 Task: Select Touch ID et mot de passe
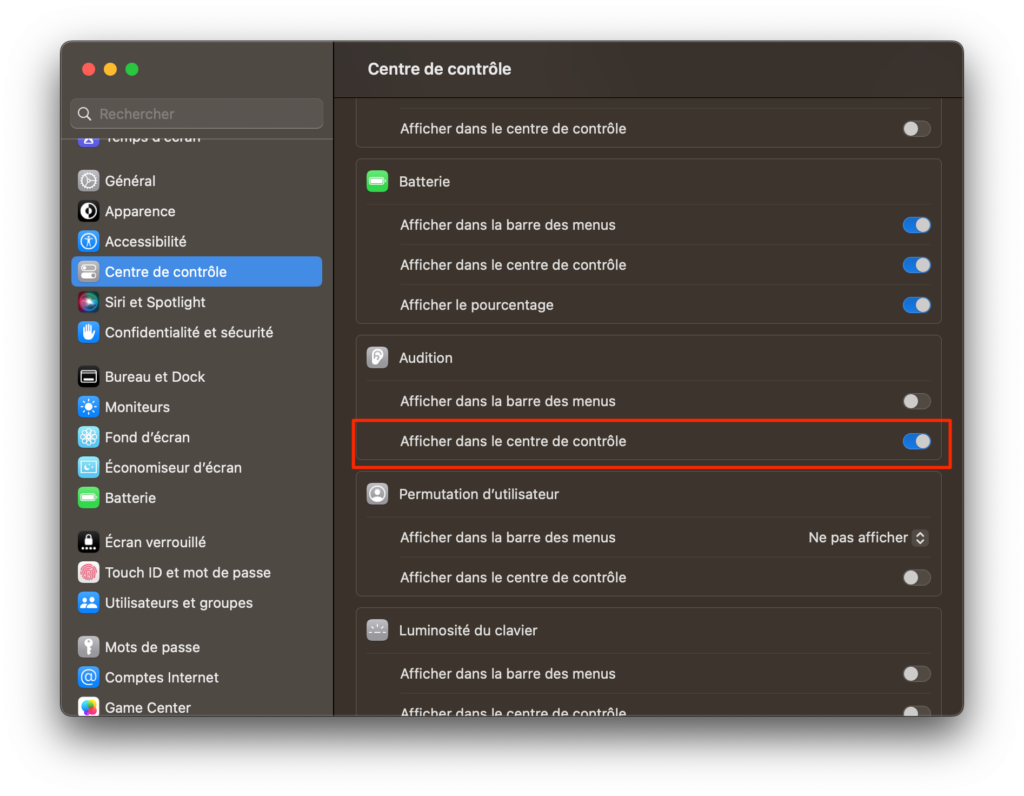click(197, 572)
